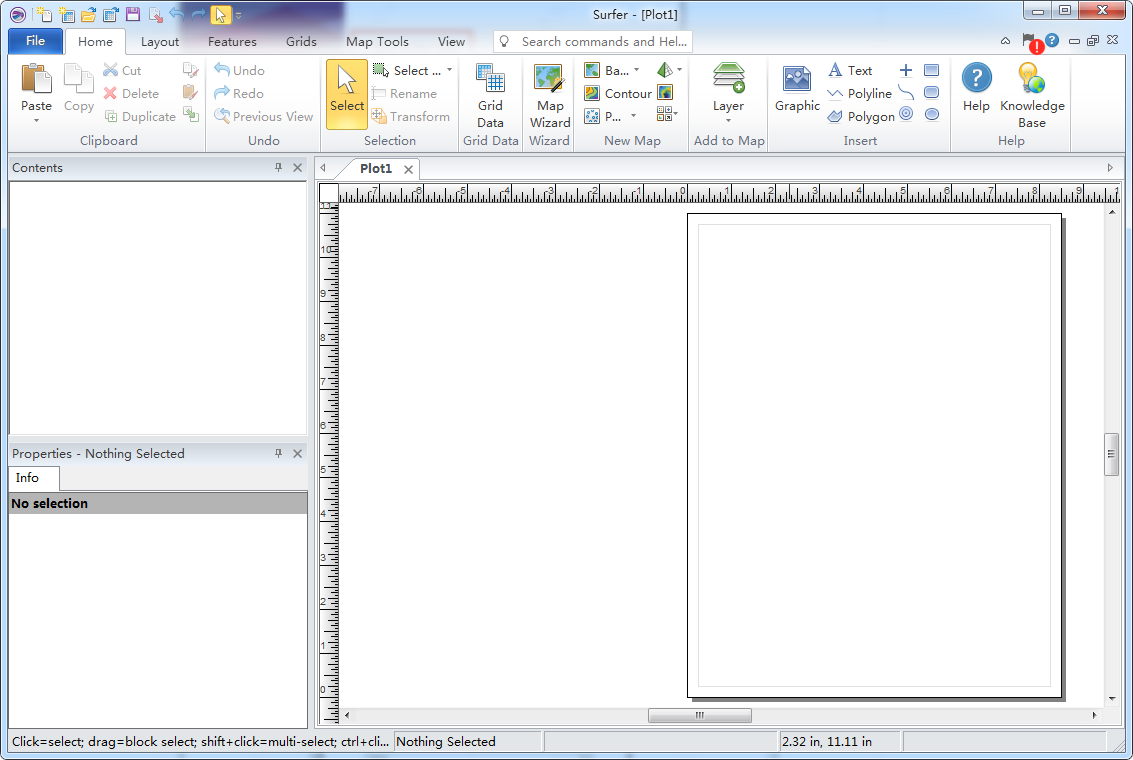
Task: Open Help from the ribbon
Action: [x=976, y=88]
